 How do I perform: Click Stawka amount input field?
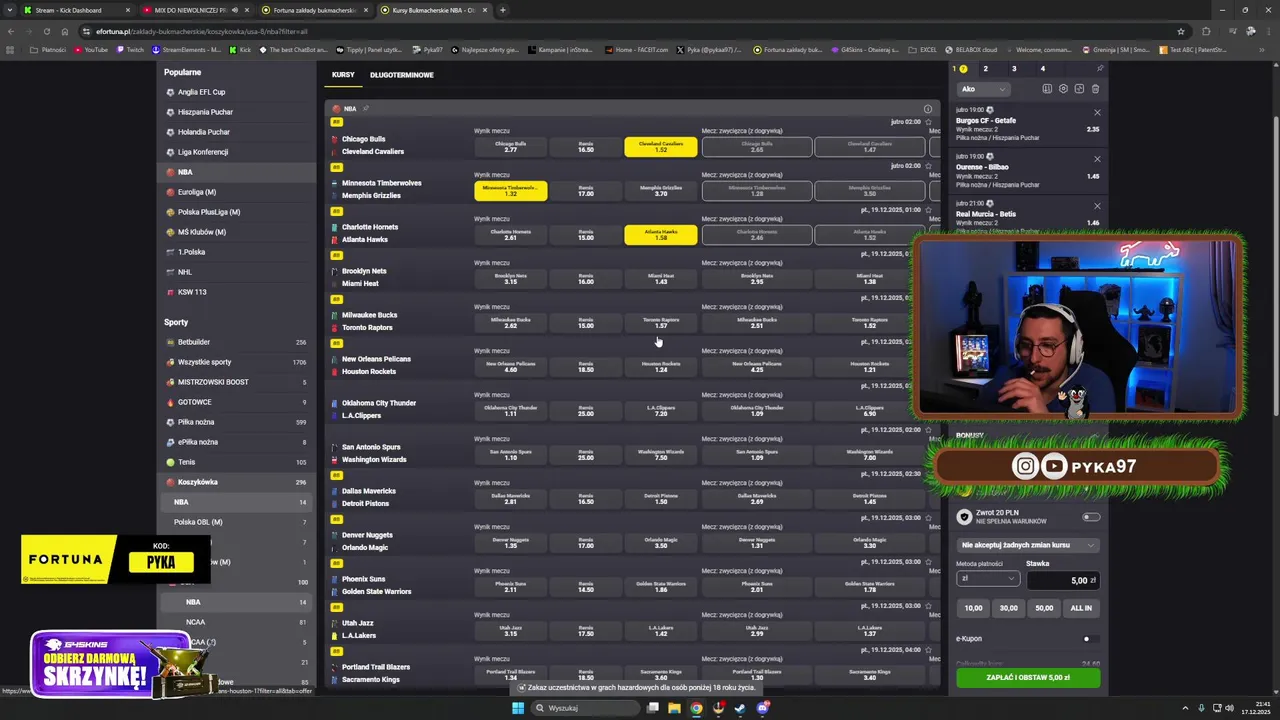[1063, 580]
